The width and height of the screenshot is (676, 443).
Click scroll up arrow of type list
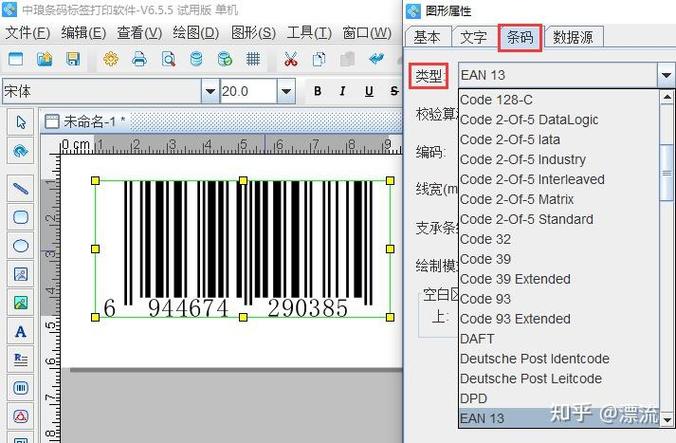pos(667,97)
